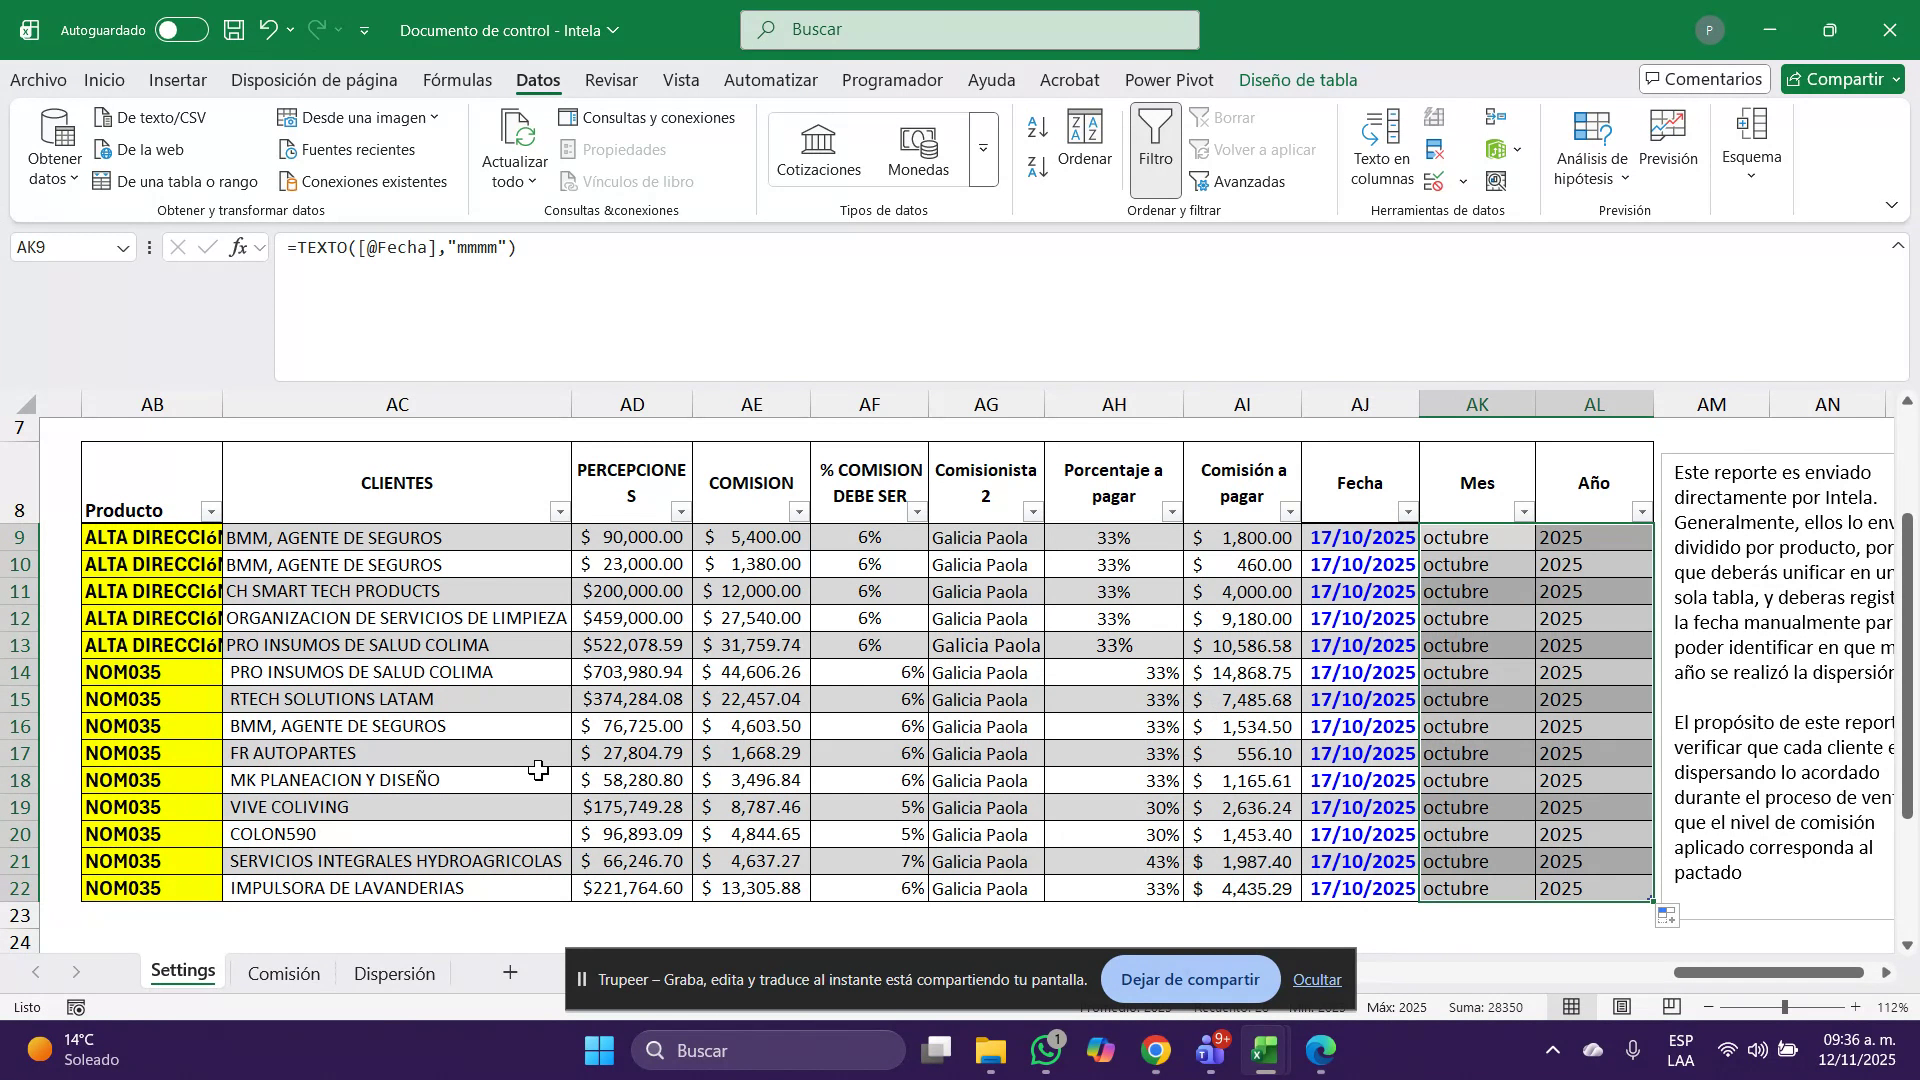The image size is (1920, 1080).
Task: Toggle off the Filtro button
Action: point(1155,150)
